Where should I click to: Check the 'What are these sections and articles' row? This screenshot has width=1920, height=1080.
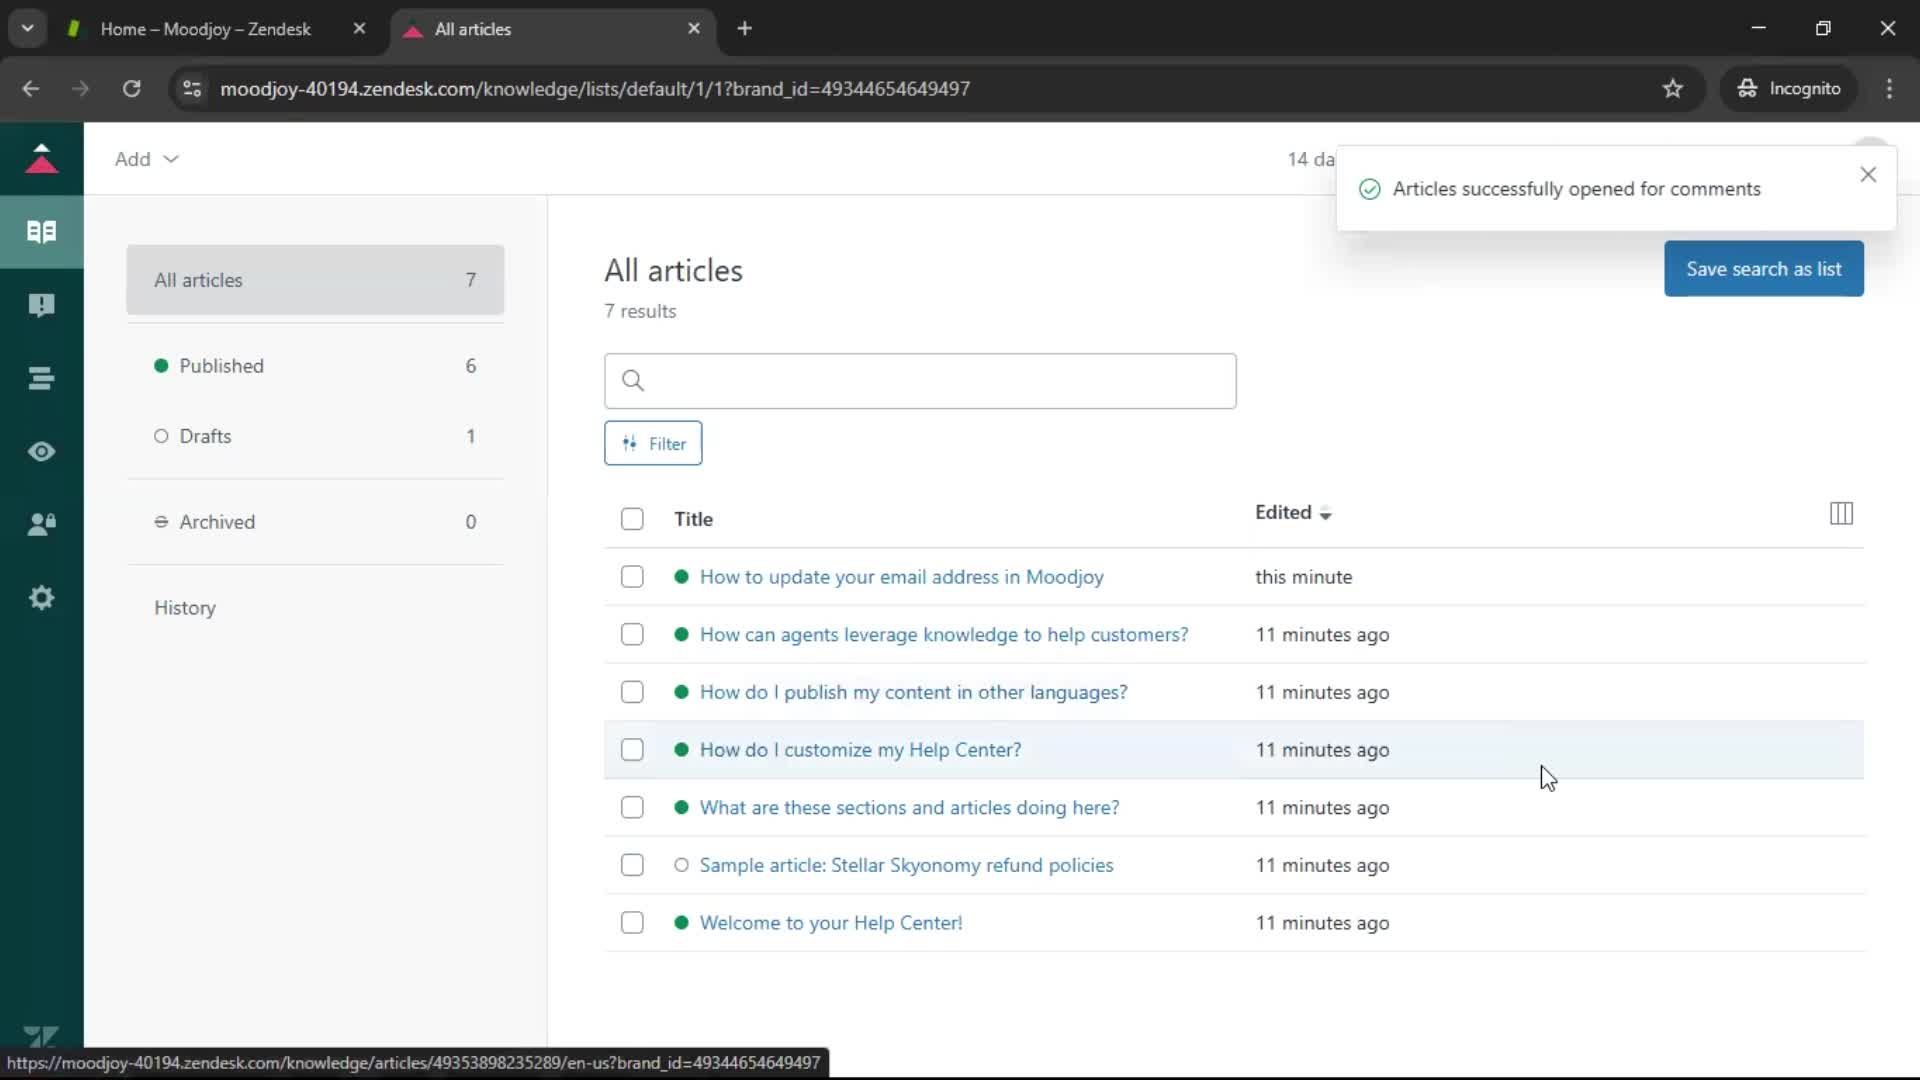[x=632, y=807]
